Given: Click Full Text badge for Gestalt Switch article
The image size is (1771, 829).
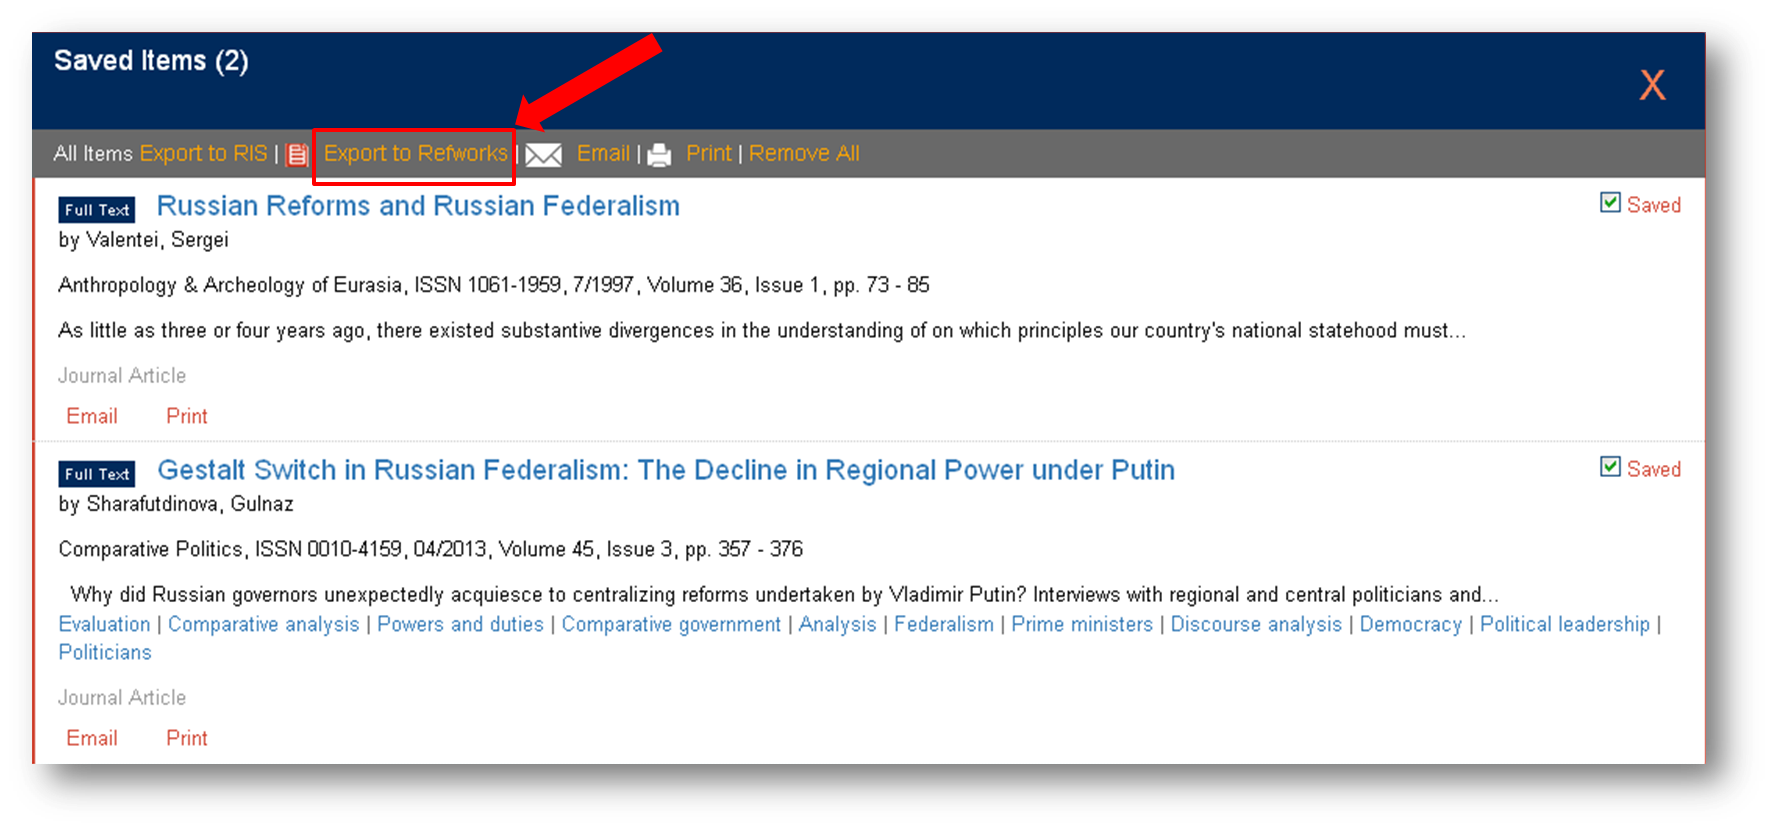Looking at the screenshot, I should tap(97, 474).
